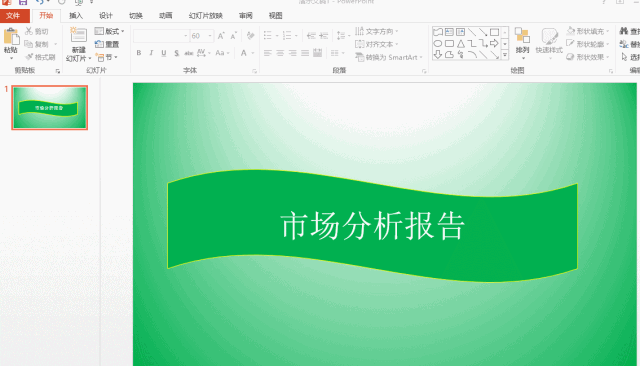Screen dimensions: 640x366
Task: Open bullet list options
Action: [x=277, y=36]
